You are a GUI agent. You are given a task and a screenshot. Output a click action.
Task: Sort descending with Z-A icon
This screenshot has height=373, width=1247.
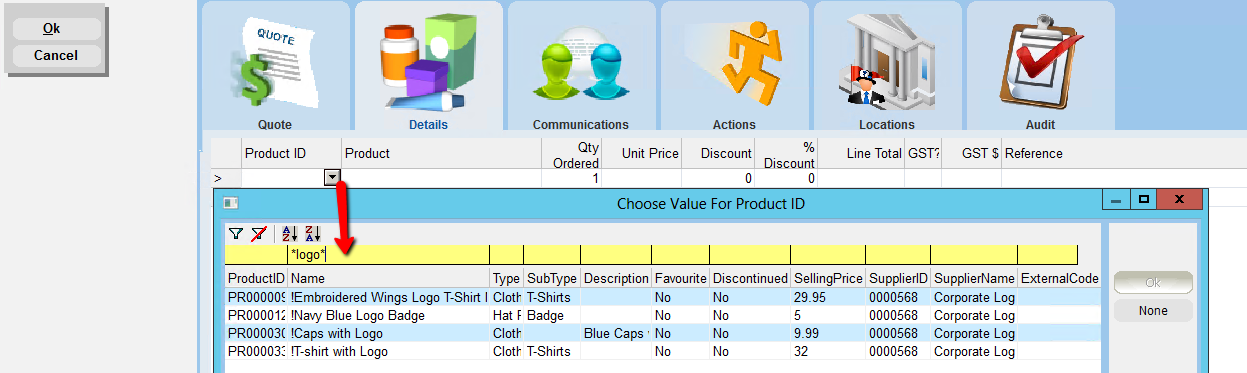(x=312, y=233)
